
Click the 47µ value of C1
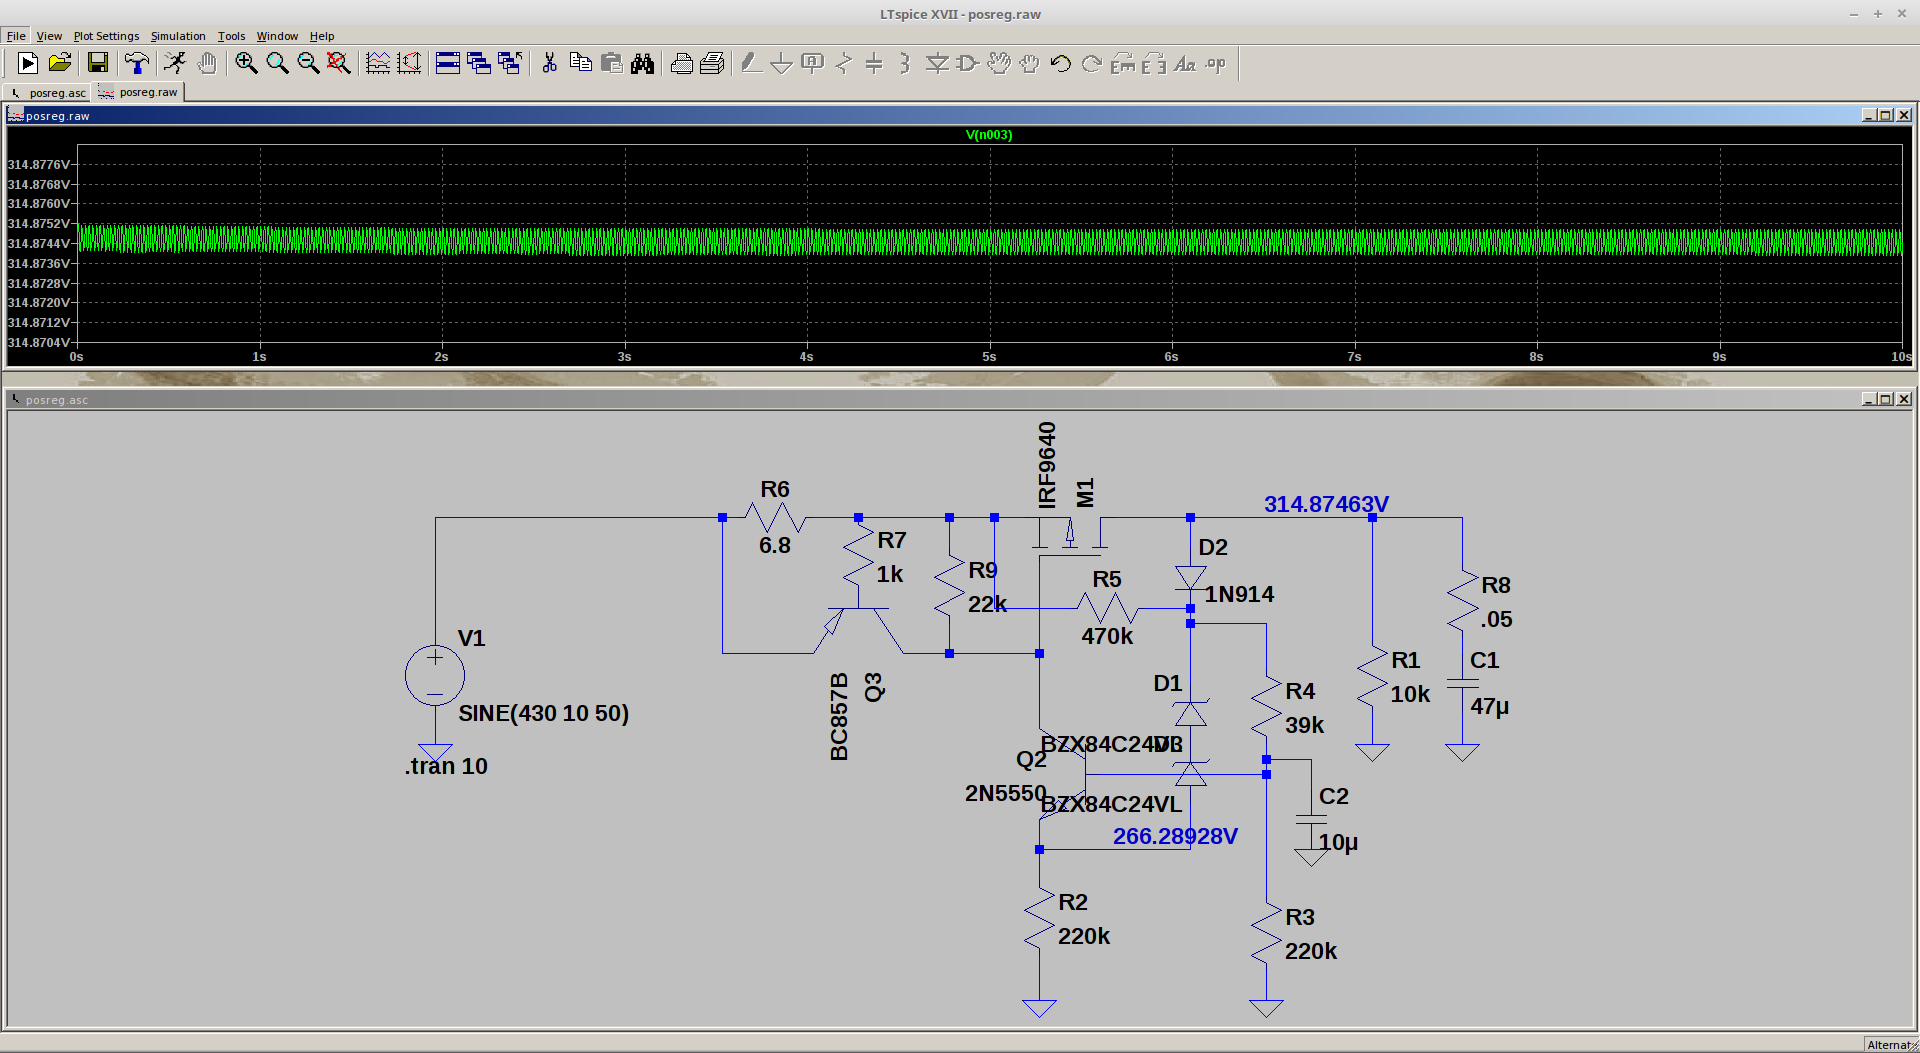click(x=1489, y=706)
